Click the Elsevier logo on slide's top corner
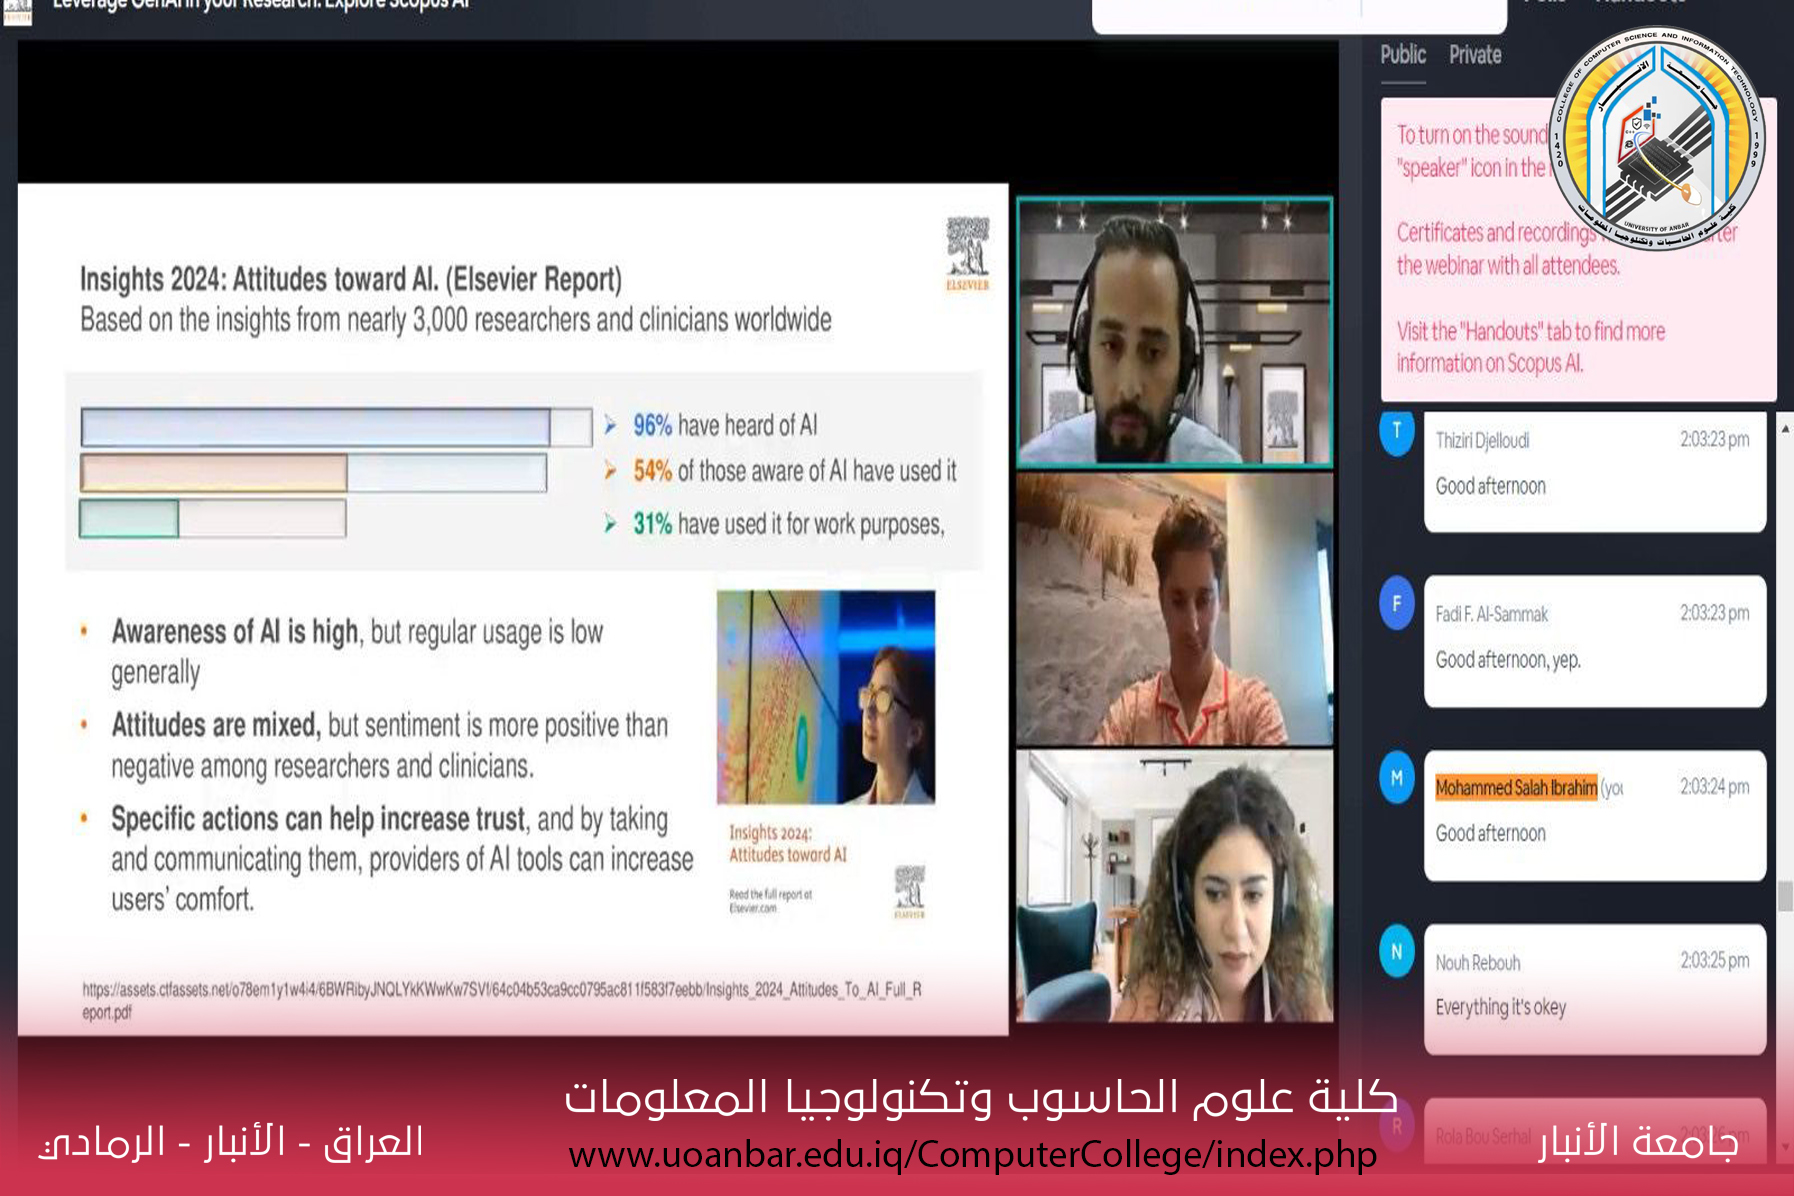This screenshot has height=1196, width=1794. point(967,254)
